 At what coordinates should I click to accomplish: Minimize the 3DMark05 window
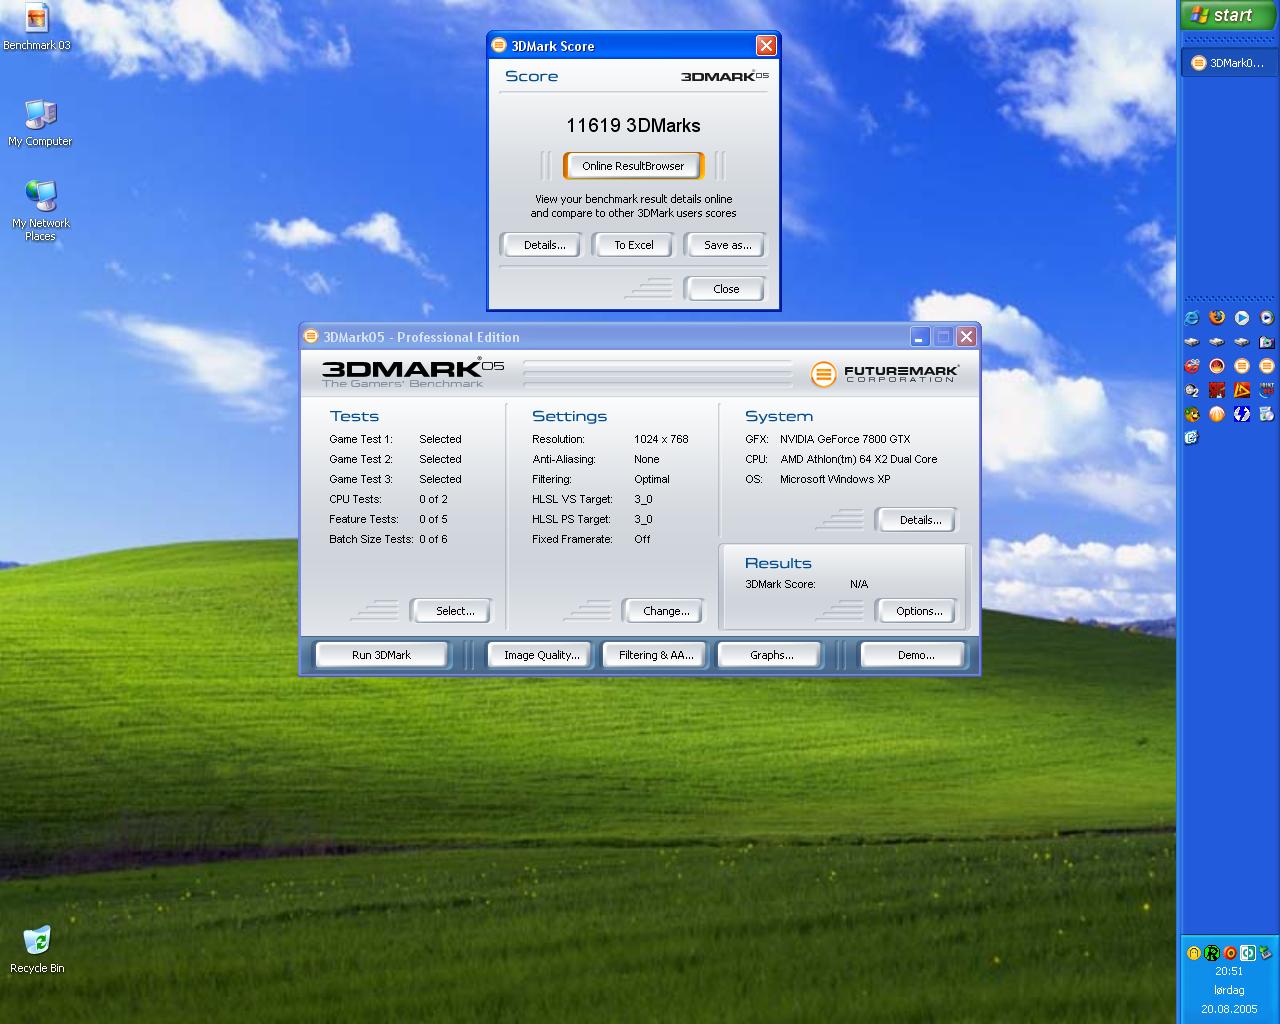coord(919,337)
